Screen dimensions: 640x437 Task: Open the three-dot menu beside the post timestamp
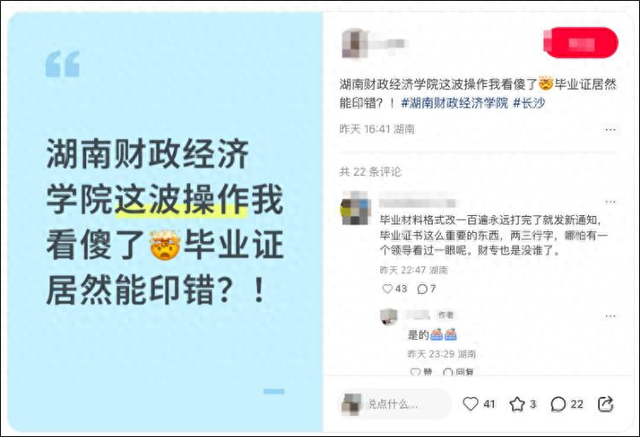[x=610, y=130]
